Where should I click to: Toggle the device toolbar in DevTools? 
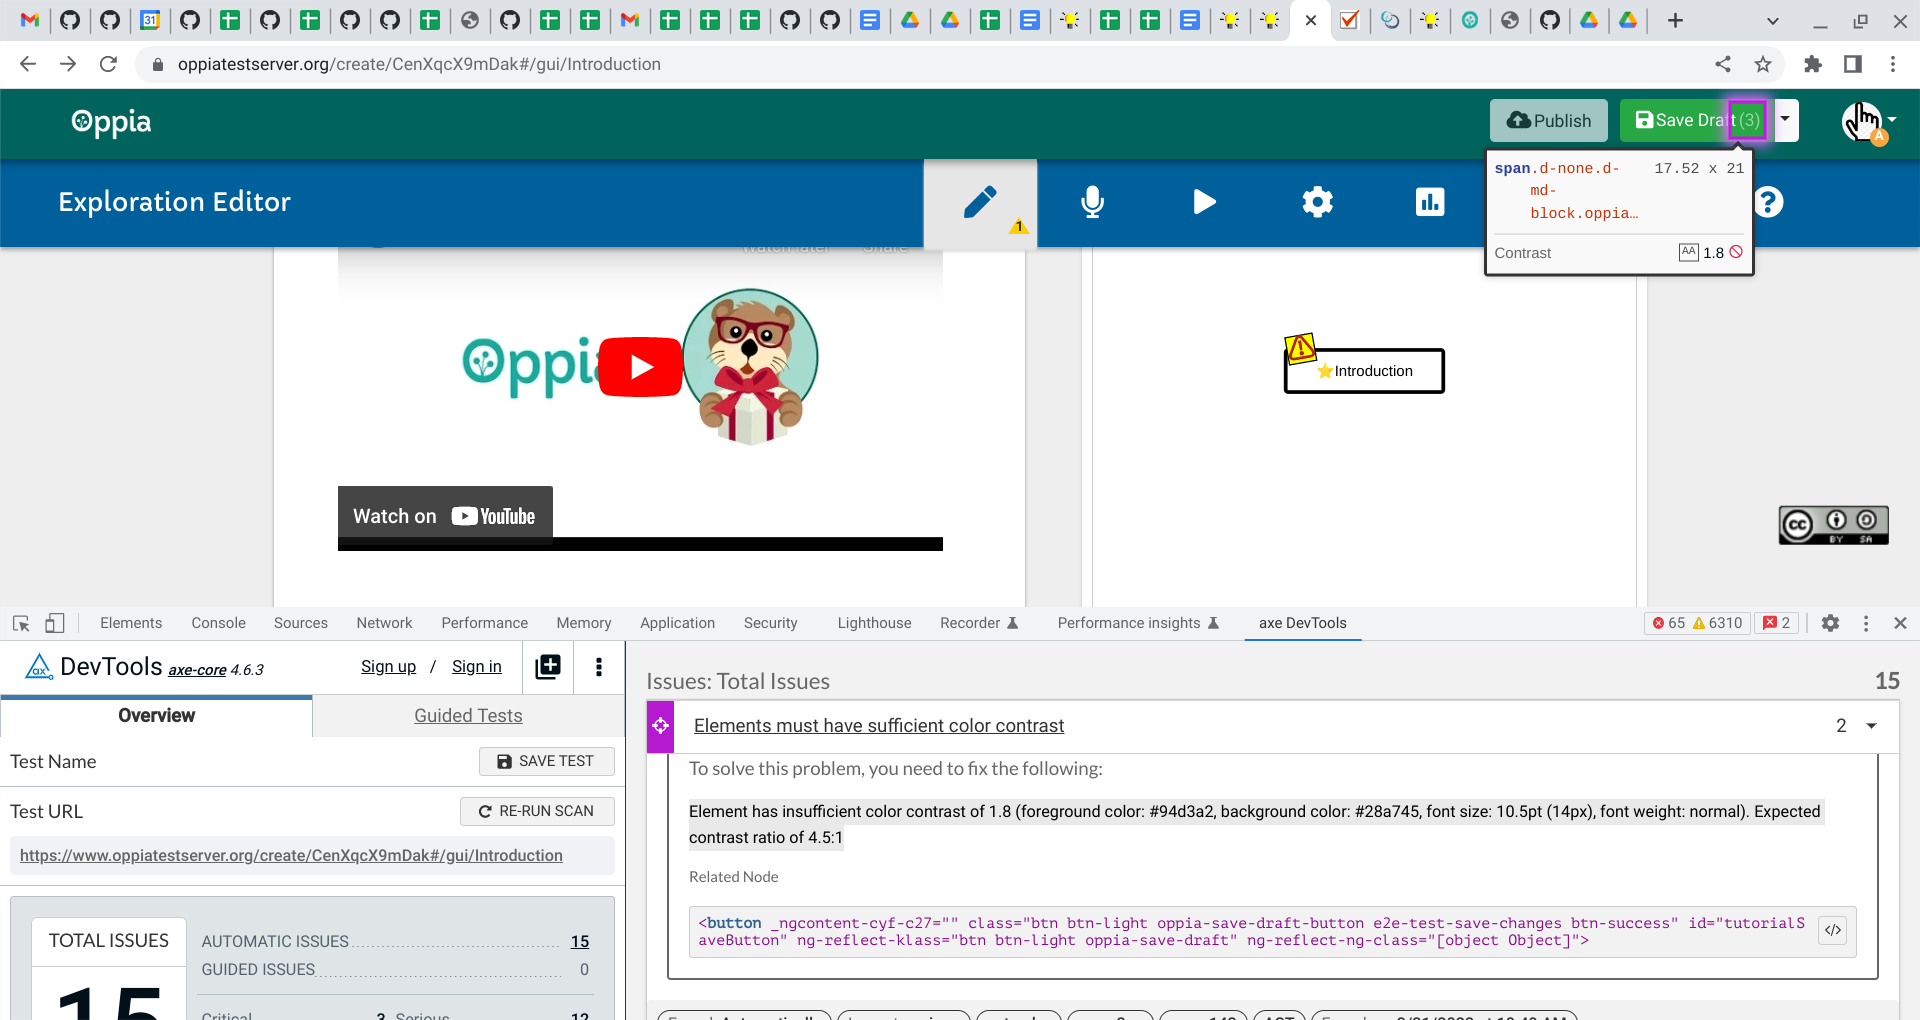pos(55,623)
